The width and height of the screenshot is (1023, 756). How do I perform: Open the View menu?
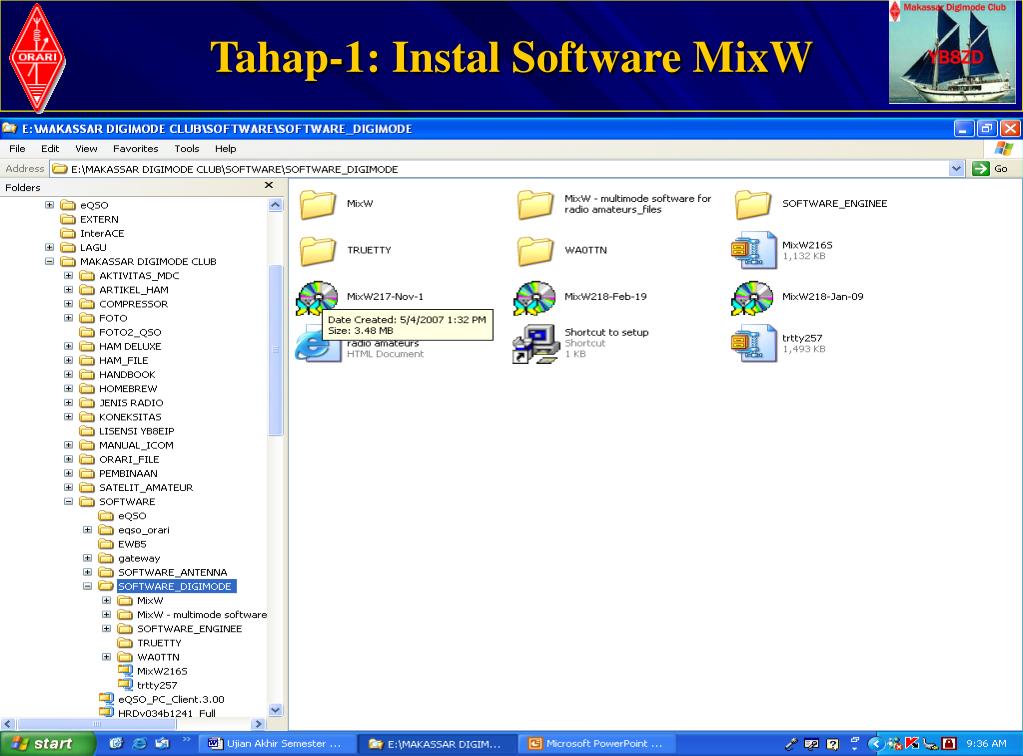(x=86, y=149)
